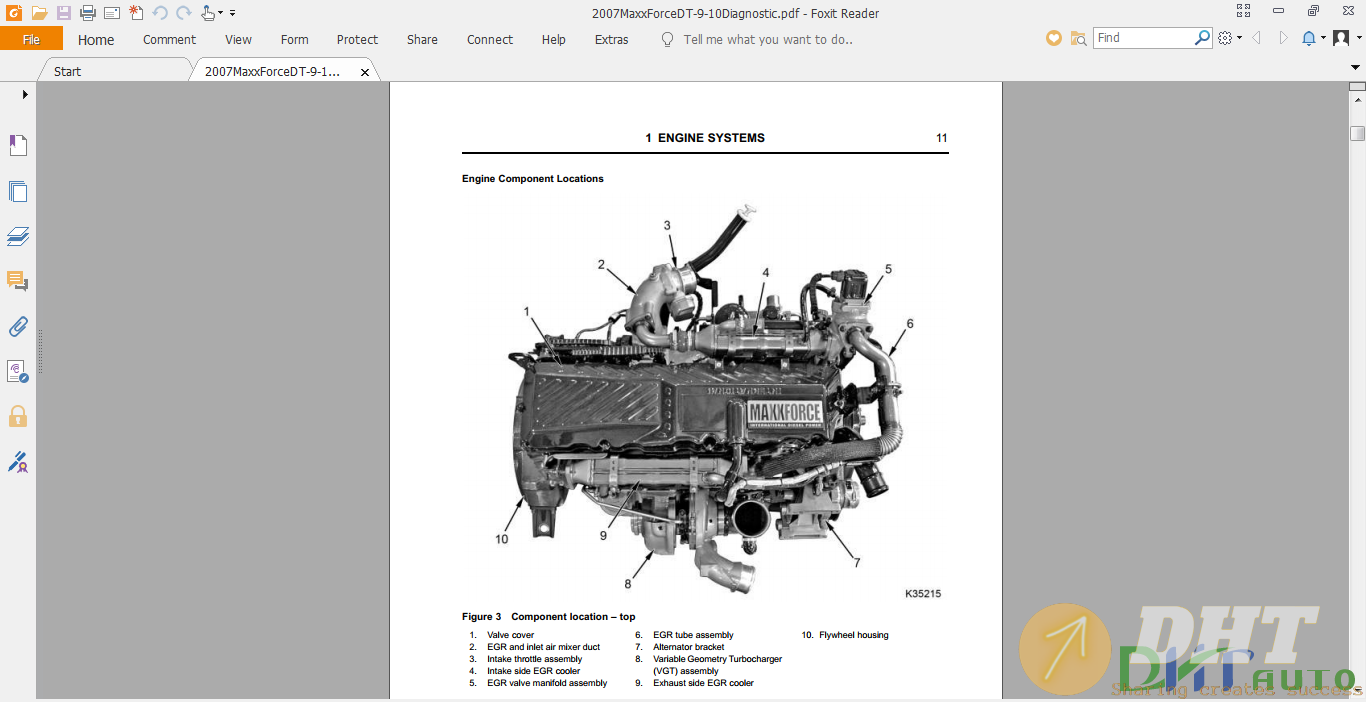Click the orange heart favorites icon
This screenshot has width=1366, height=702.
pos(1053,38)
